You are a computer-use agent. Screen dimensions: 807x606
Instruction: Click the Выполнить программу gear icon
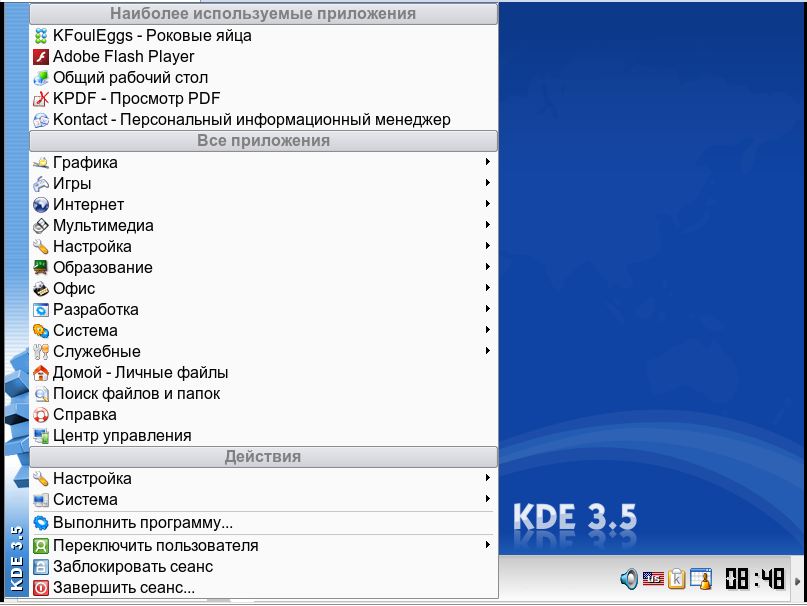point(41,523)
